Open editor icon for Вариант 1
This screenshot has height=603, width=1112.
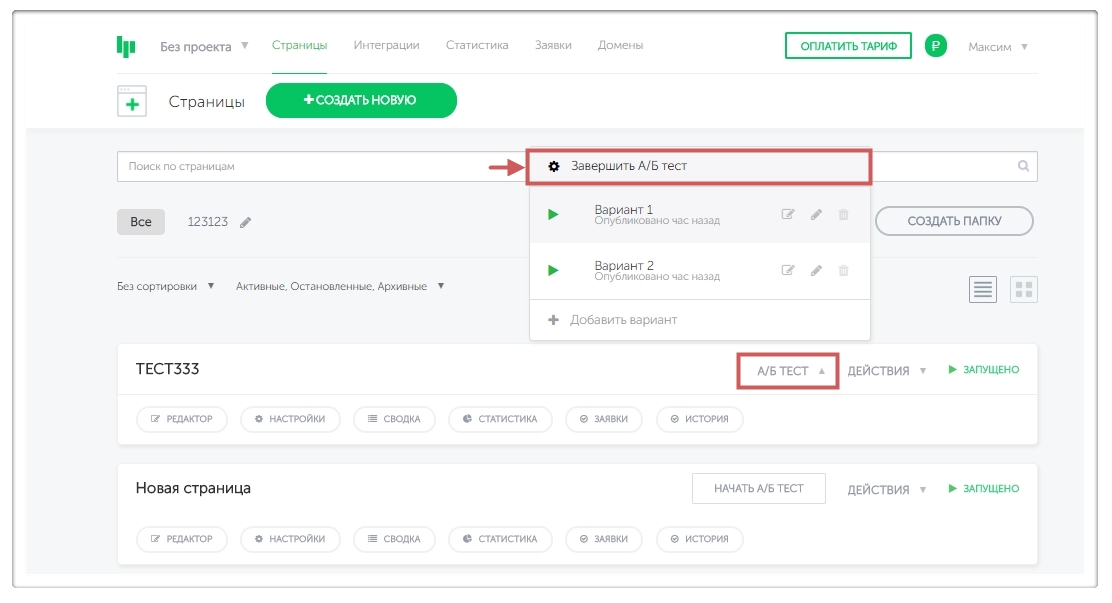point(788,215)
